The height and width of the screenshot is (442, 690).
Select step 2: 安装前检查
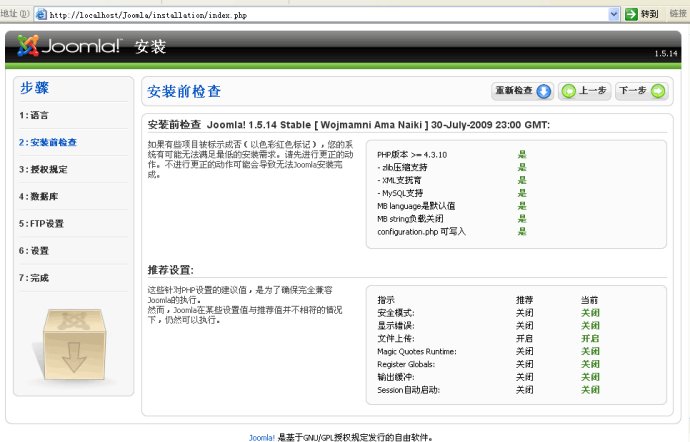[48, 142]
